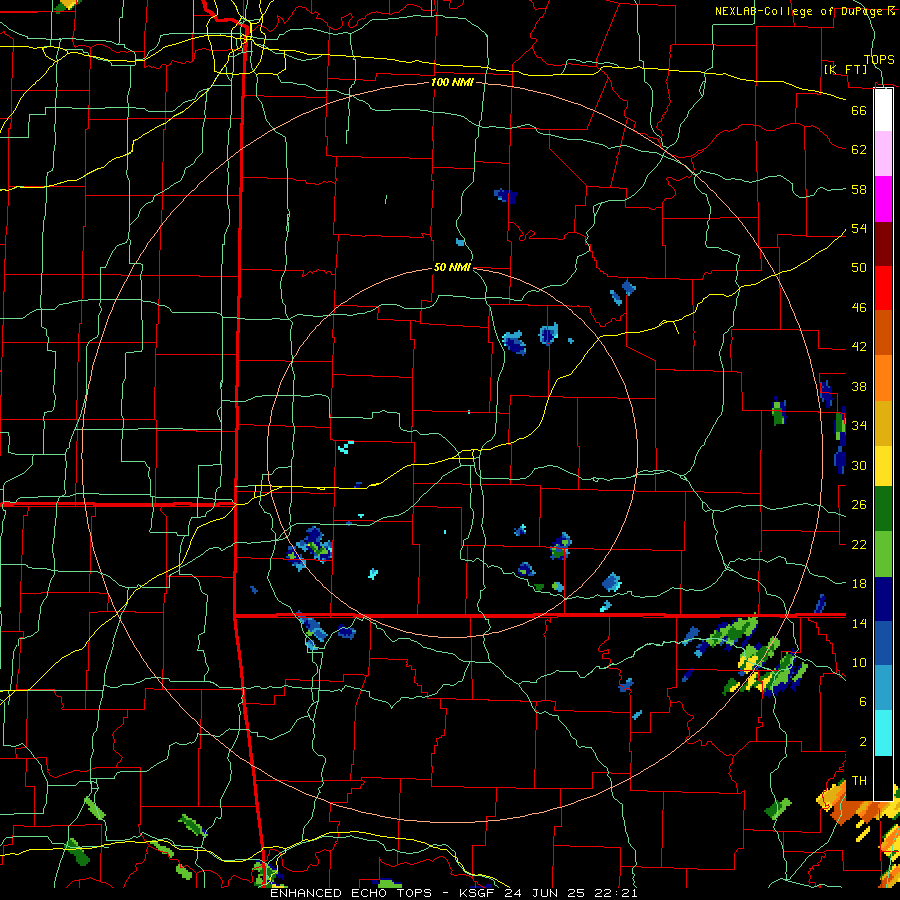Select the black TH legend swatch
The image size is (900, 900).
click(883, 778)
